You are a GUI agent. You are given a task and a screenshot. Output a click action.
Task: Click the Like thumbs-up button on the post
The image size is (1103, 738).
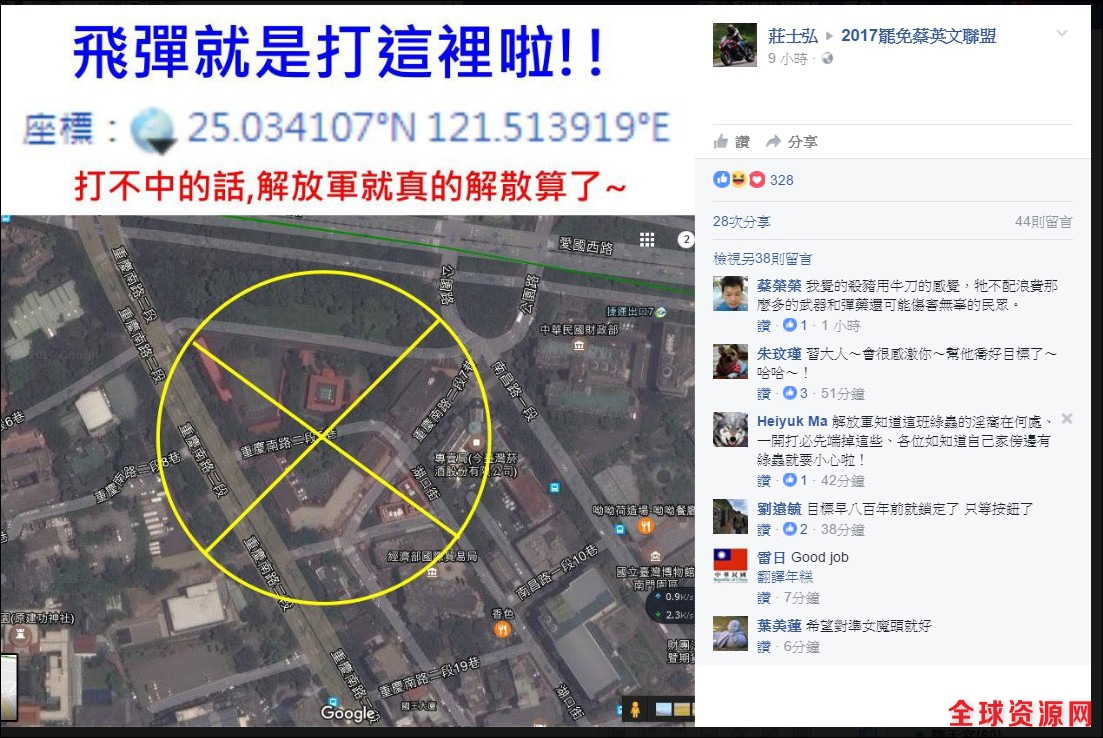[x=732, y=142]
